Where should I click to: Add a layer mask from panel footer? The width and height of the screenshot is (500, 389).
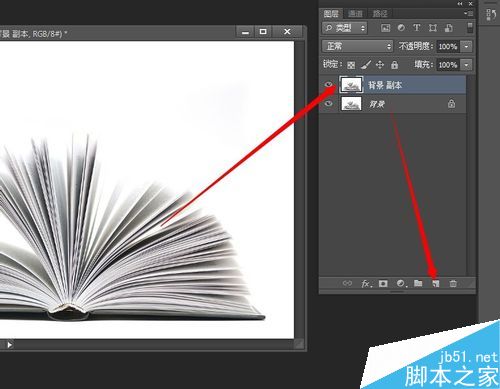(x=383, y=284)
